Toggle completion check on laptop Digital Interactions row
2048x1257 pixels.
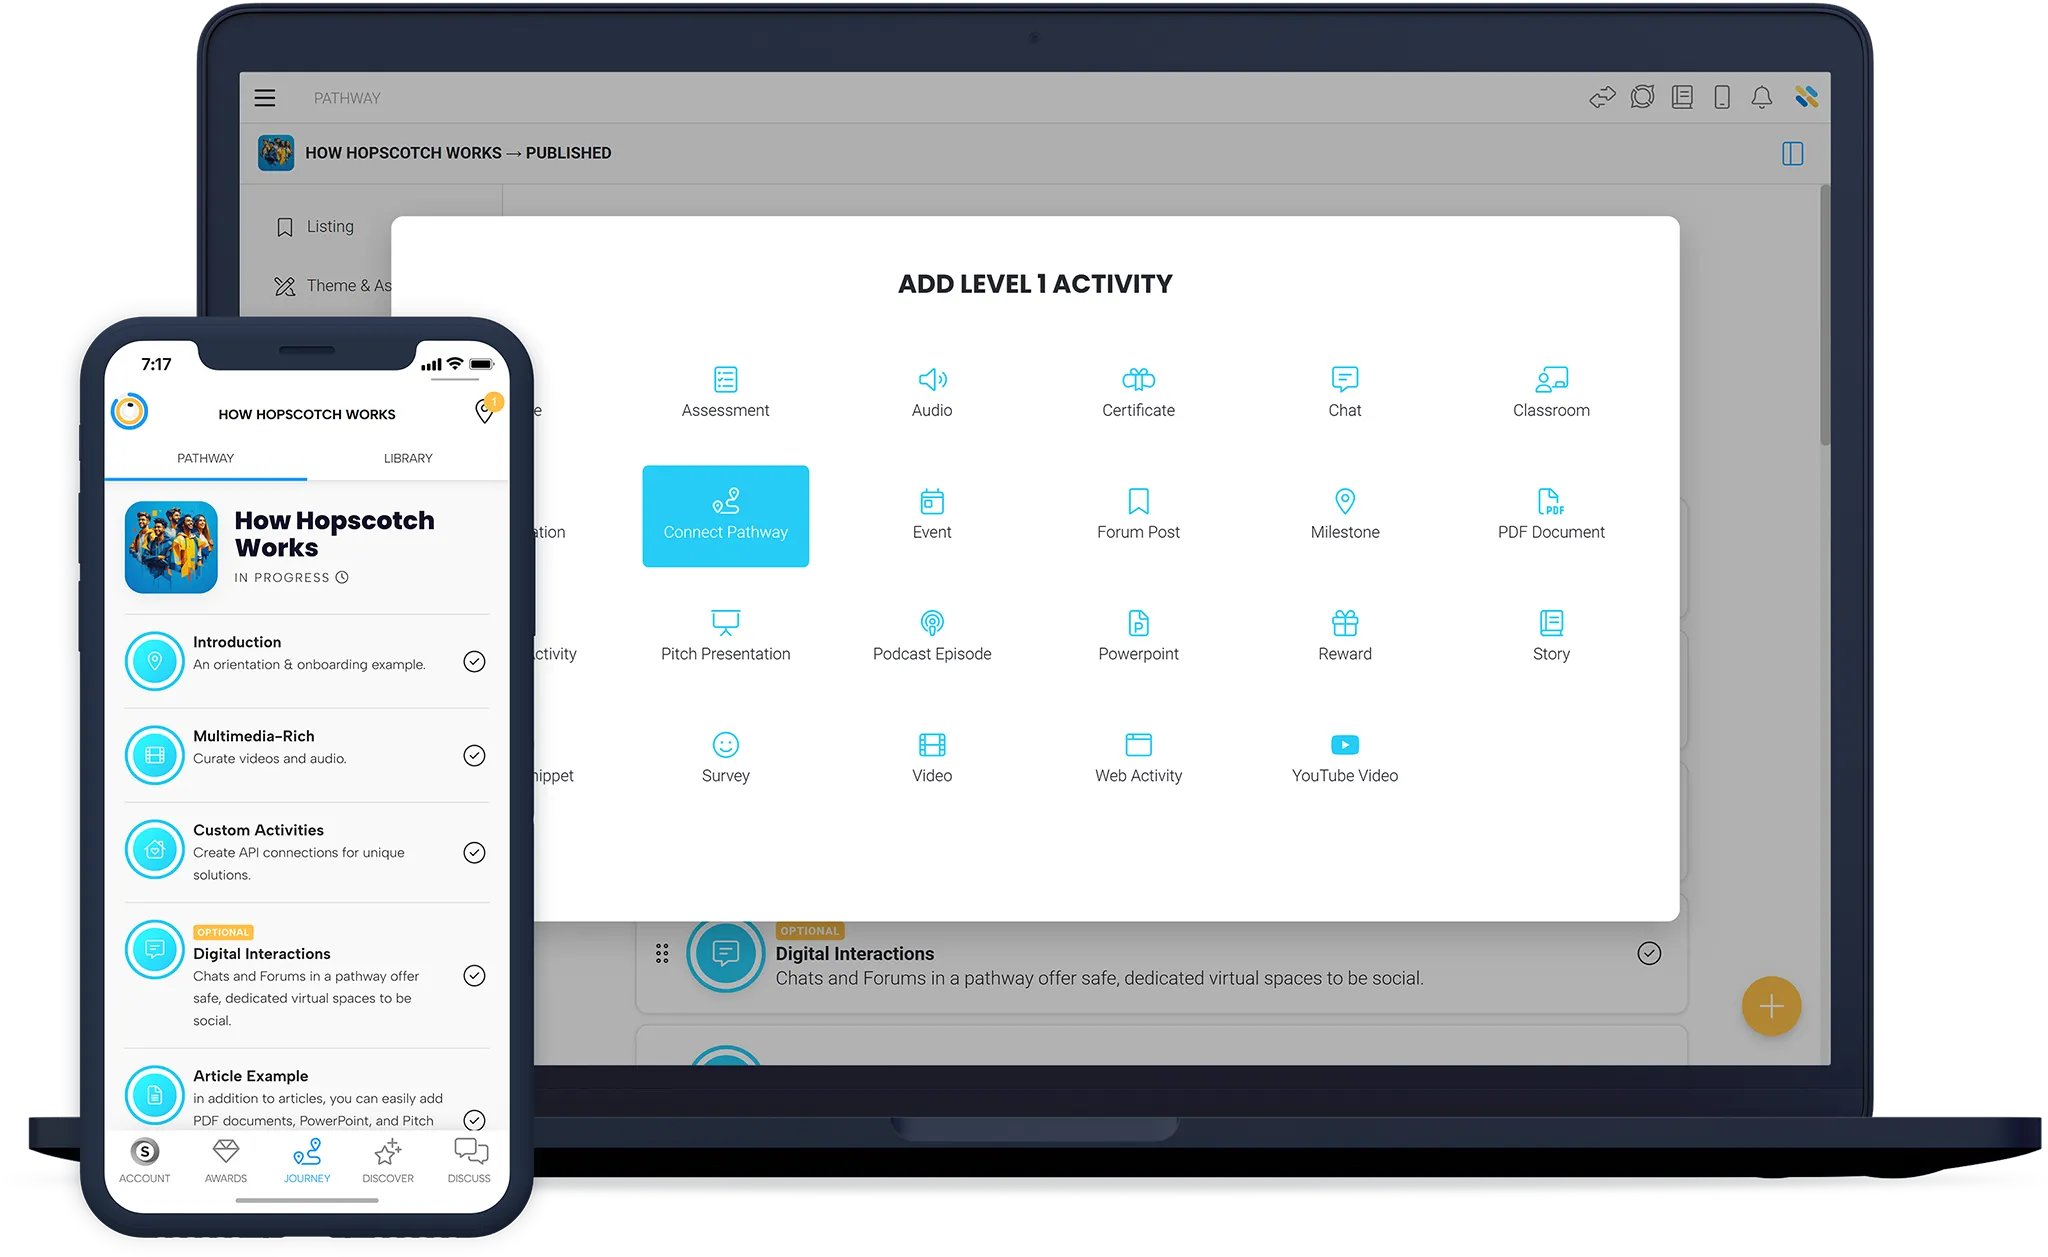1649,953
